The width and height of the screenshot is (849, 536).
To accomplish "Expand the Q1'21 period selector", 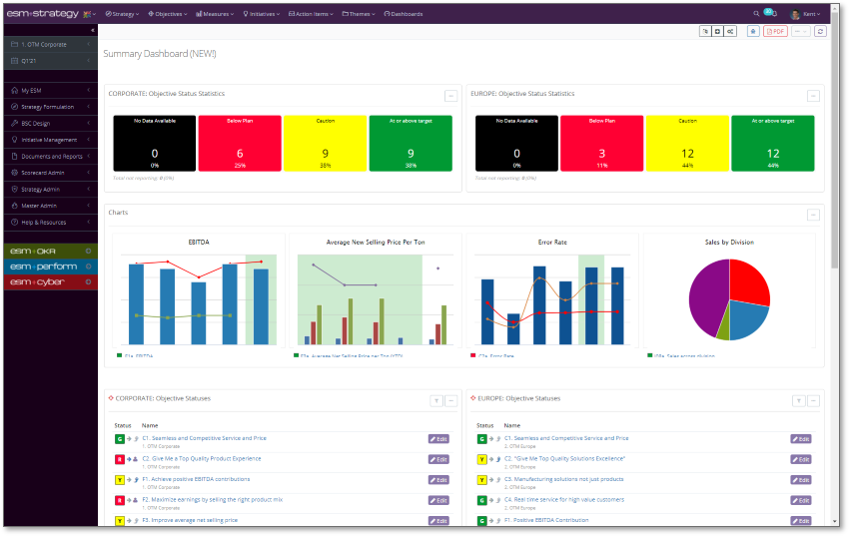I will [x=50, y=60].
